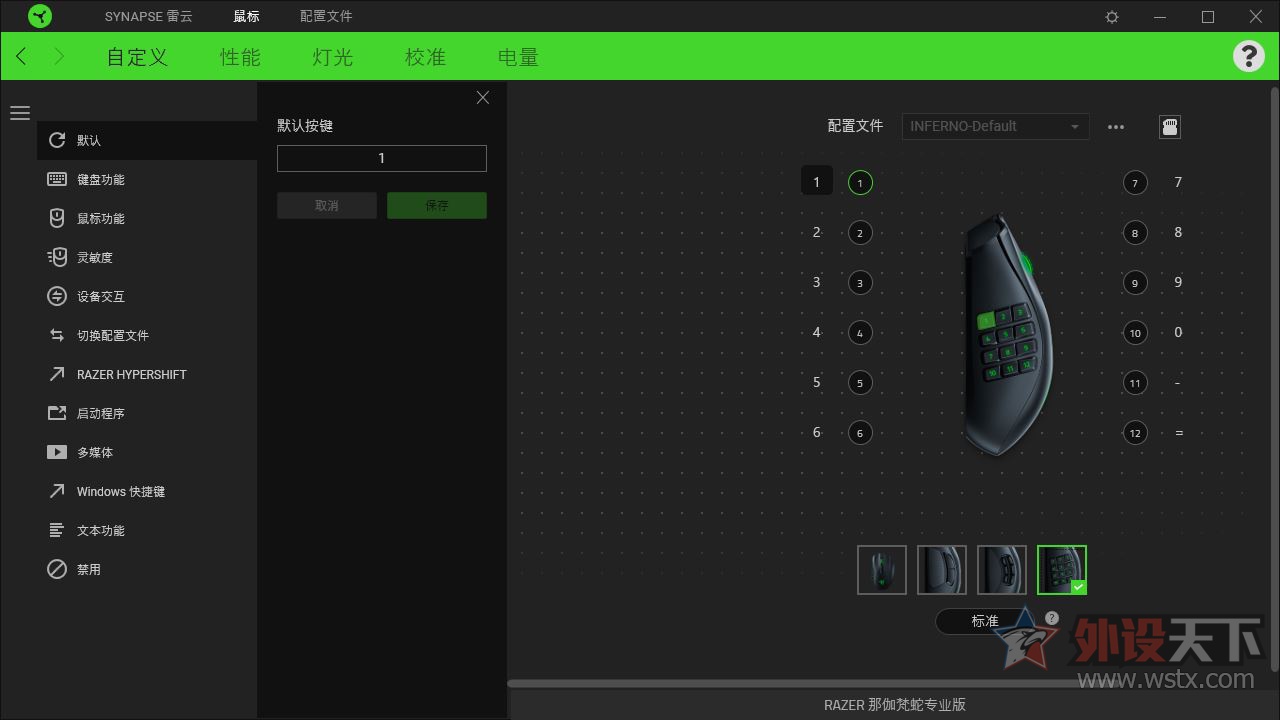Select the 2-button side plate thumbnail
The height and width of the screenshot is (720, 1280).
click(x=942, y=570)
